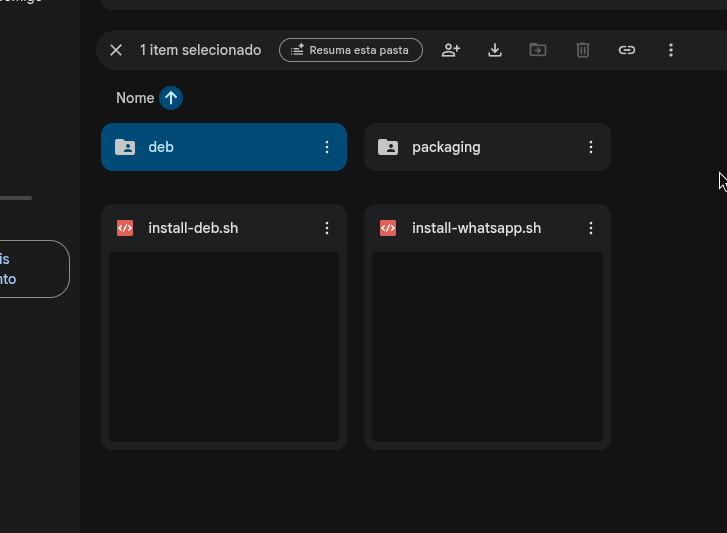Viewport: 727px width, 533px height.
Task: Open more options for 'deb' folder
Action: 327,147
